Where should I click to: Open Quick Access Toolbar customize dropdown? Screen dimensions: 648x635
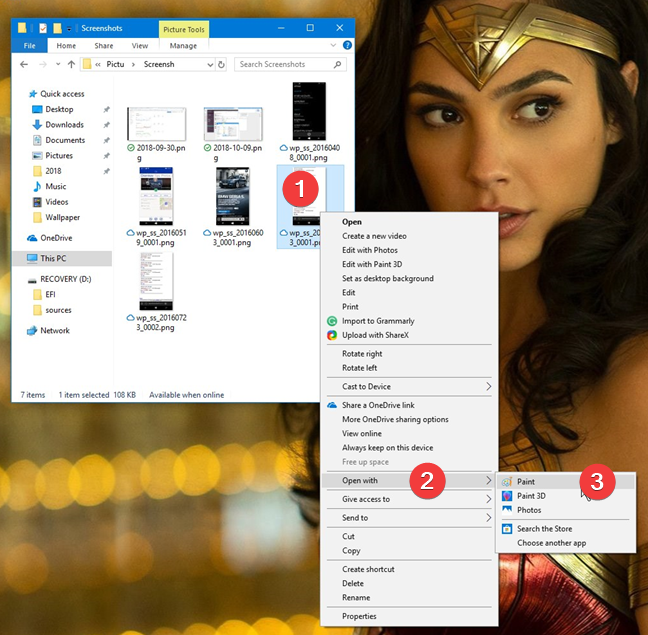pyautogui.click(x=69, y=29)
